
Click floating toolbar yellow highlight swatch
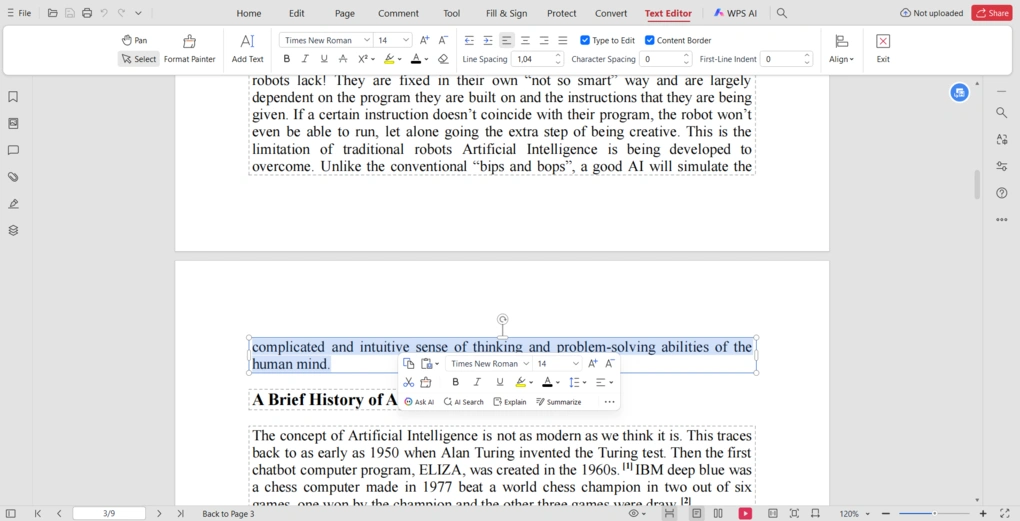click(520, 382)
